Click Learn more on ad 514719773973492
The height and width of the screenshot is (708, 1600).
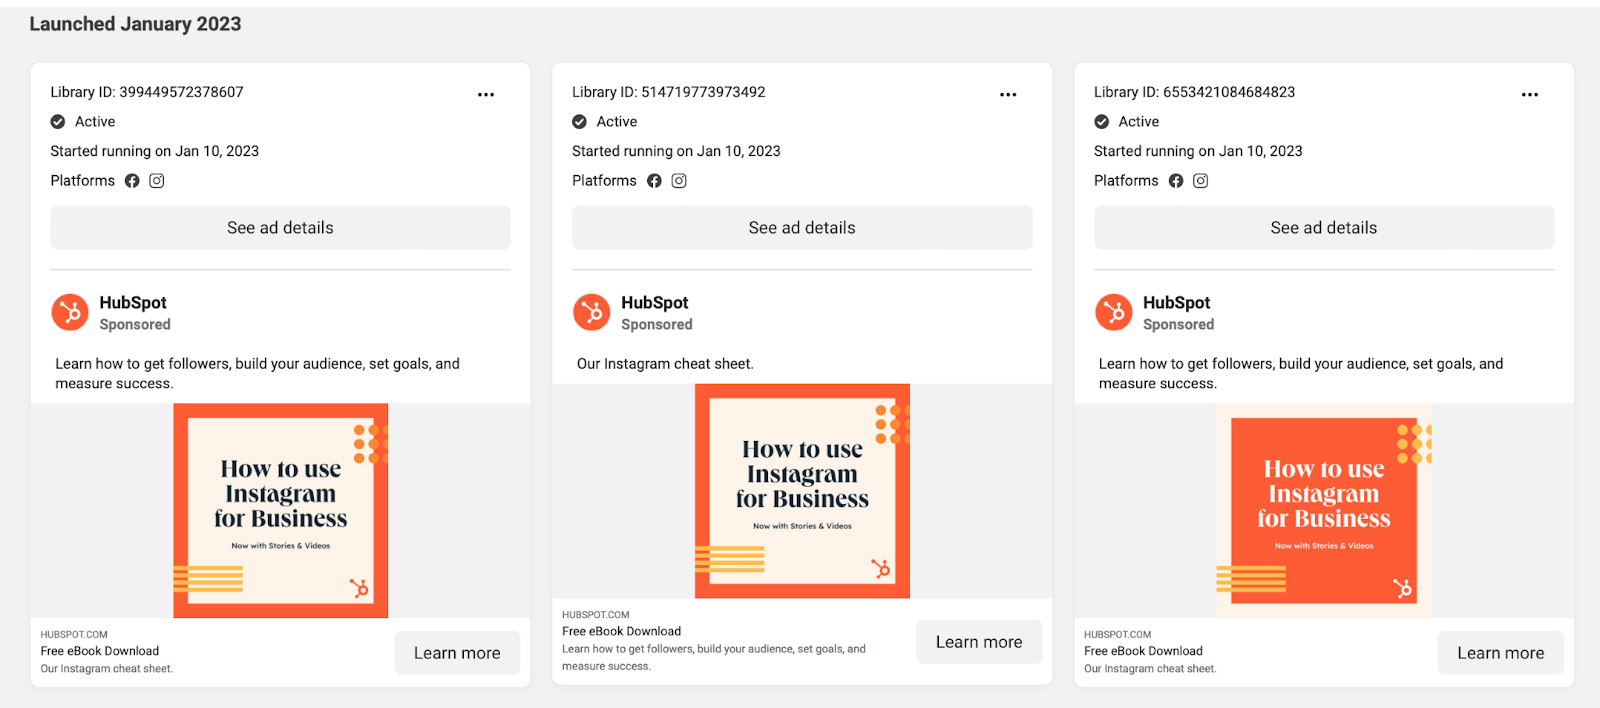tap(979, 642)
